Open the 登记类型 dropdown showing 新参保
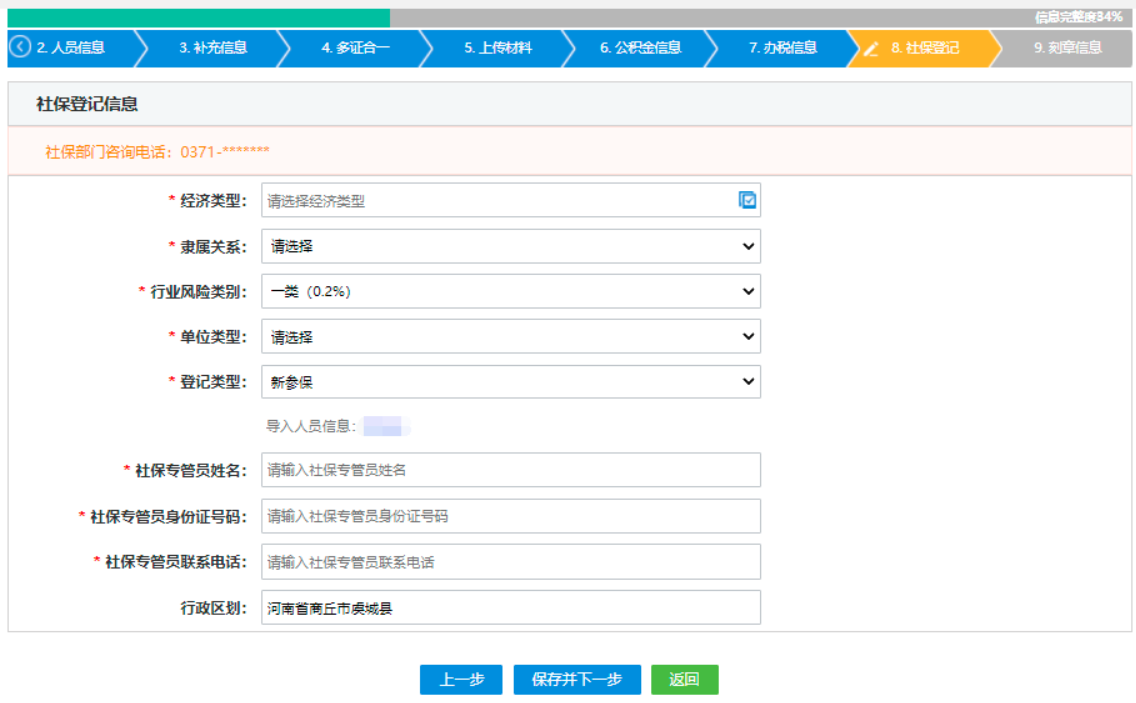This screenshot has height=703, width=1136. click(x=747, y=381)
